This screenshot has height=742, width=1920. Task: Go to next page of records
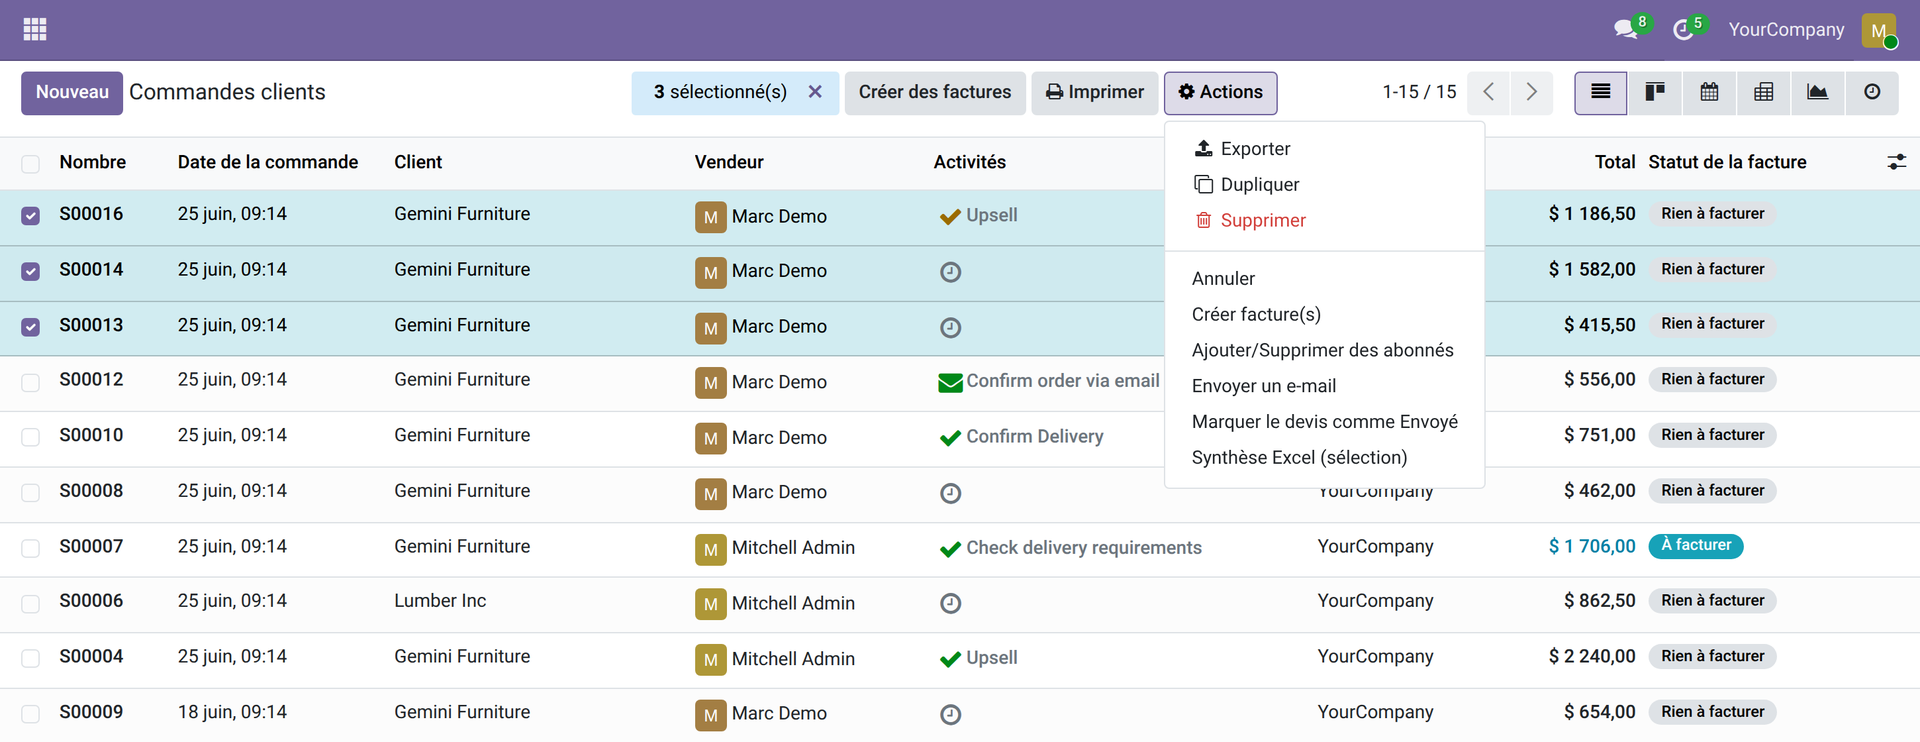tap(1532, 93)
